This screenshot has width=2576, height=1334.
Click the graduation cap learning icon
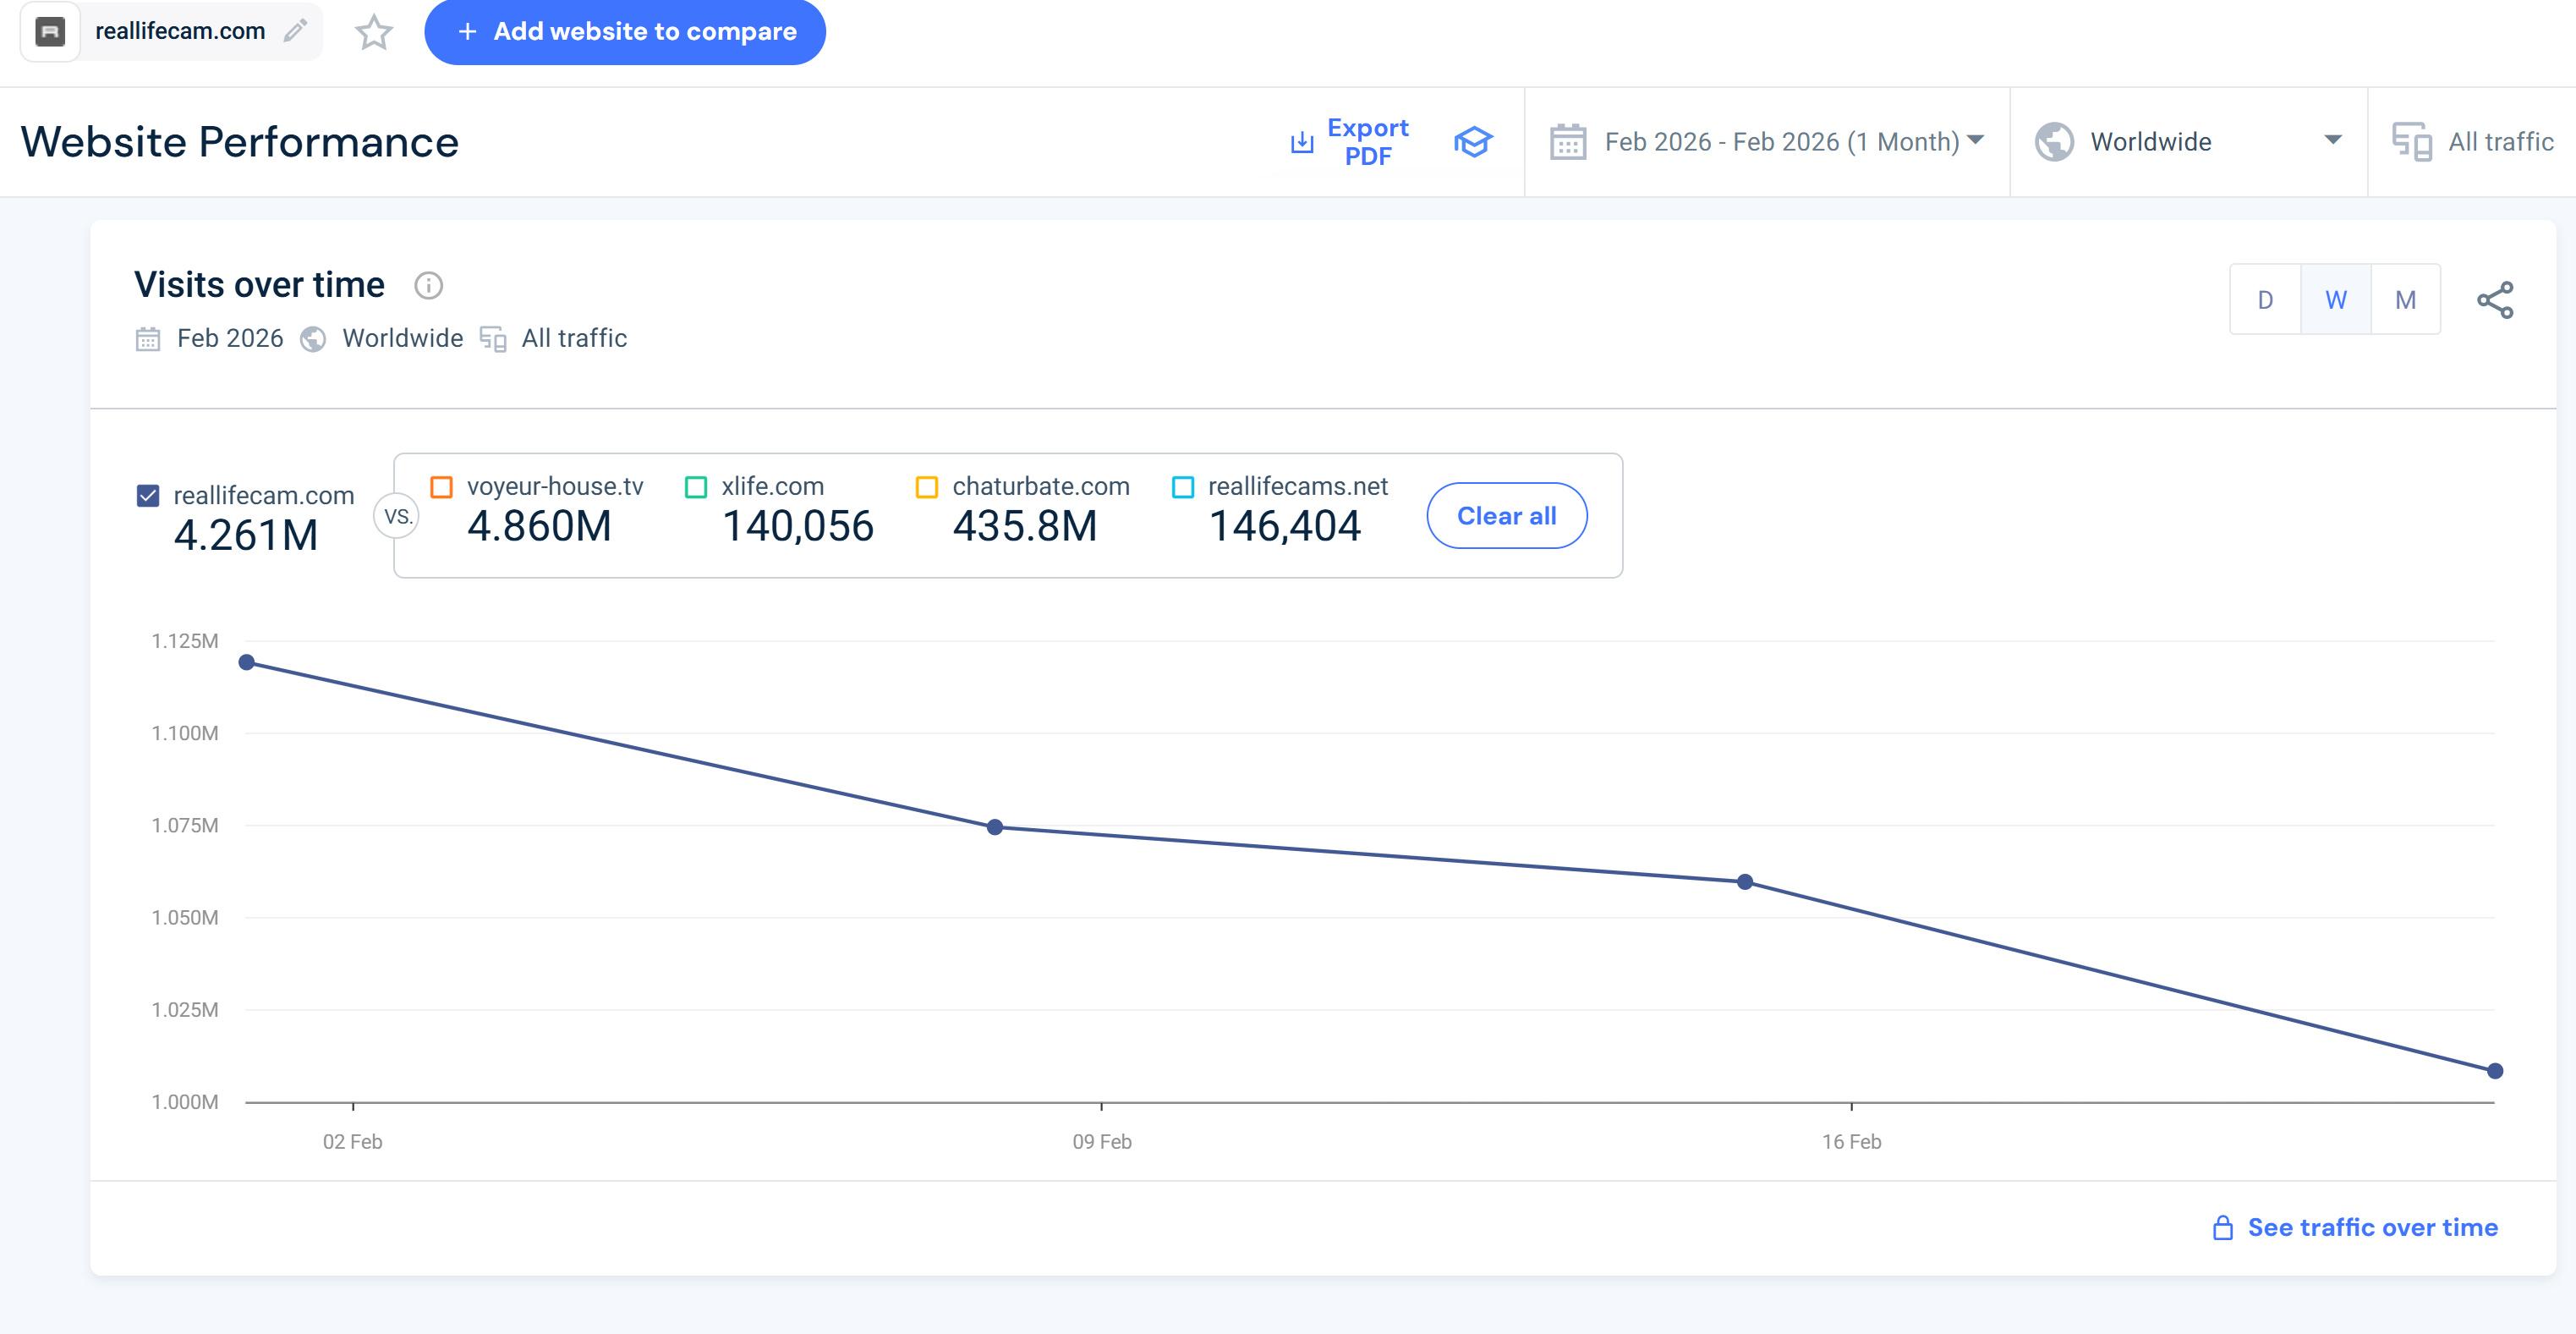pyautogui.click(x=1472, y=142)
